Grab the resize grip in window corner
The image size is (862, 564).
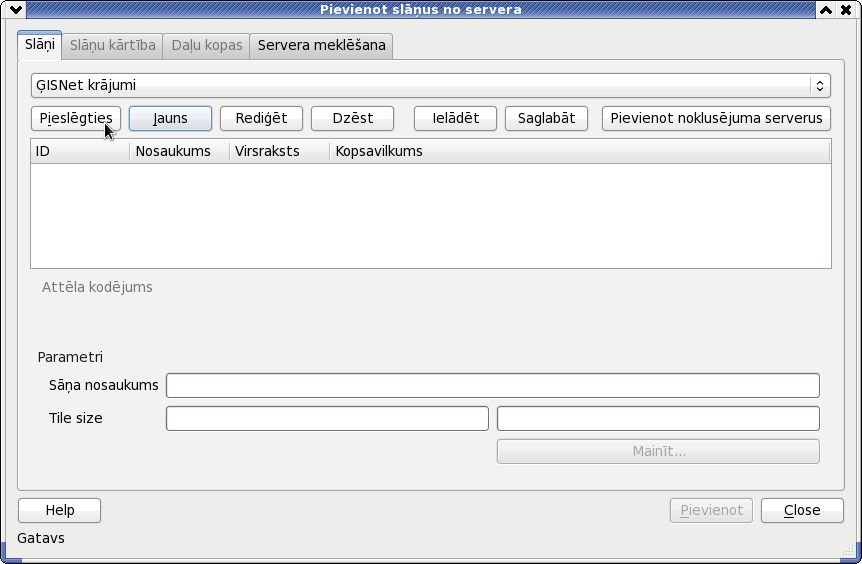(x=849, y=550)
